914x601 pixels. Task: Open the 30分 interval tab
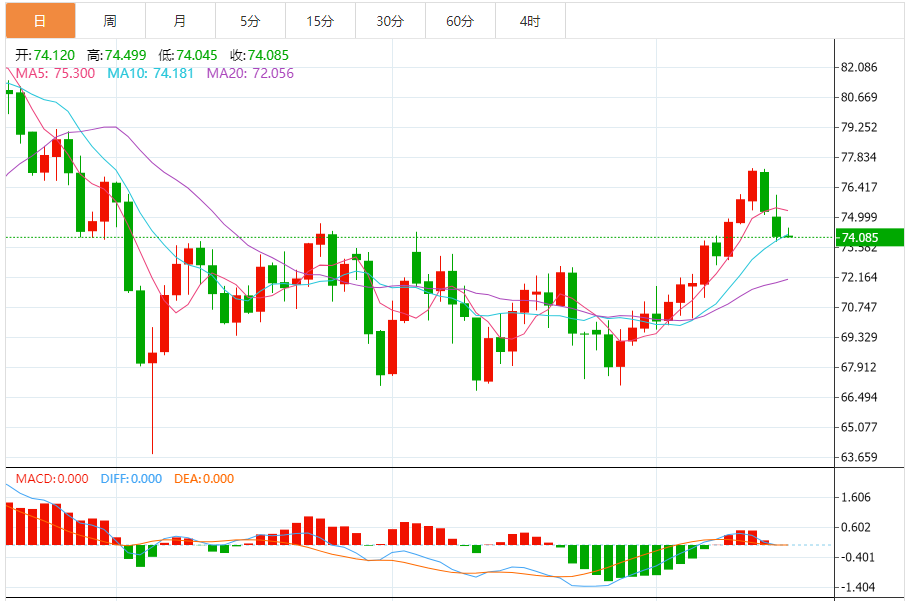390,21
